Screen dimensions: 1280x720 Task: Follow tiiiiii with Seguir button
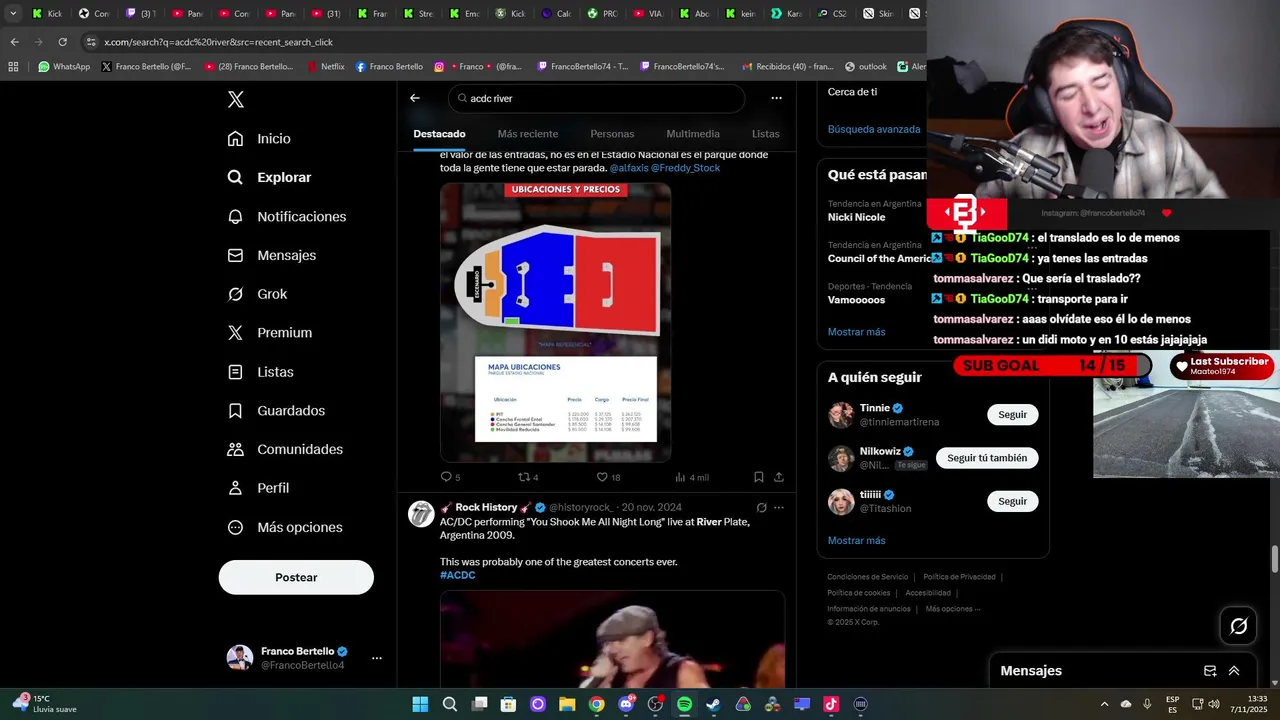tap(1012, 501)
